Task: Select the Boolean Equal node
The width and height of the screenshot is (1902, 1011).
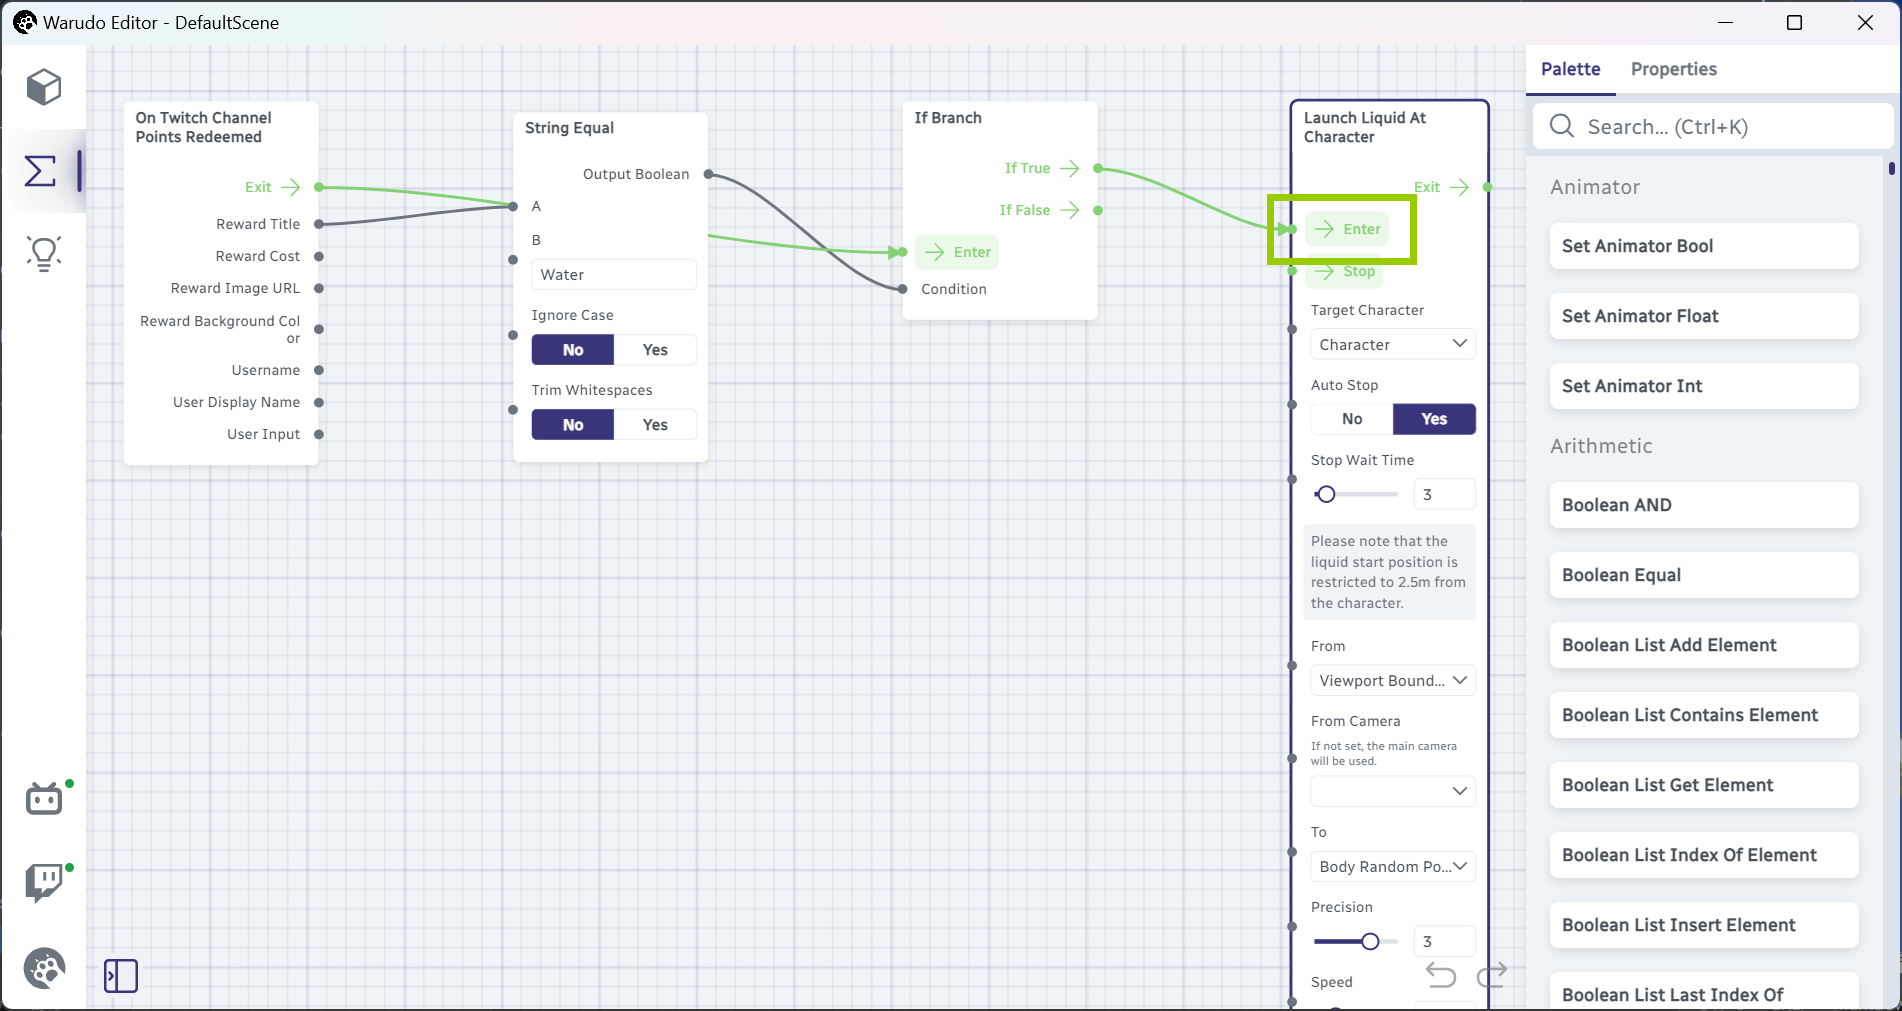Action: pyautogui.click(x=1704, y=575)
